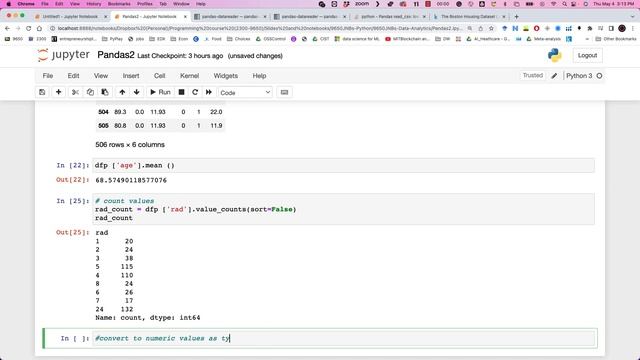This screenshot has width=640, height=360.
Task: Open the Bookmarks menu in macOS menu bar
Action: pos(119,4)
